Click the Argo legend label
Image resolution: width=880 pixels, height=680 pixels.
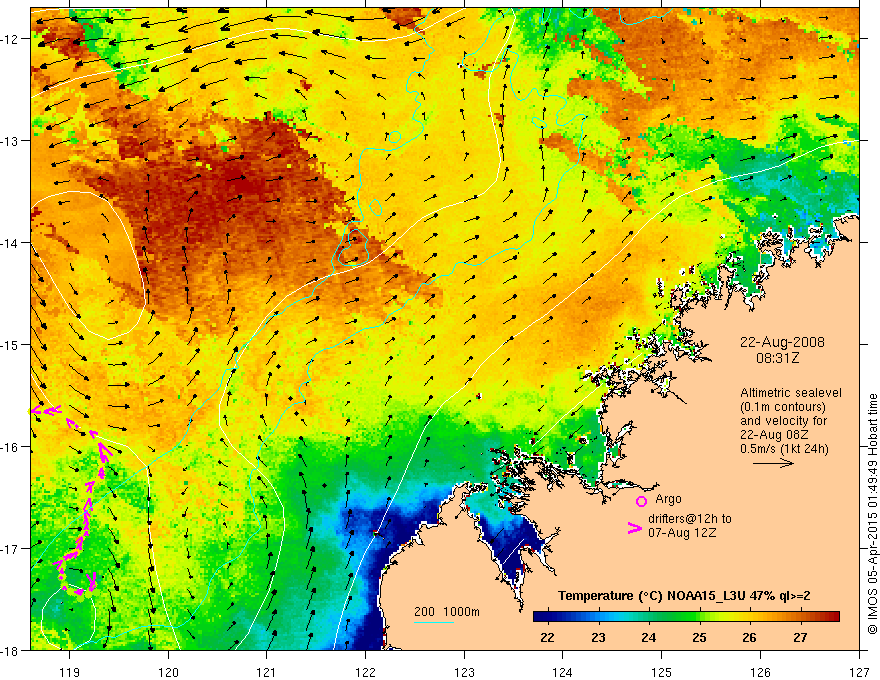[x=668, y=499]
